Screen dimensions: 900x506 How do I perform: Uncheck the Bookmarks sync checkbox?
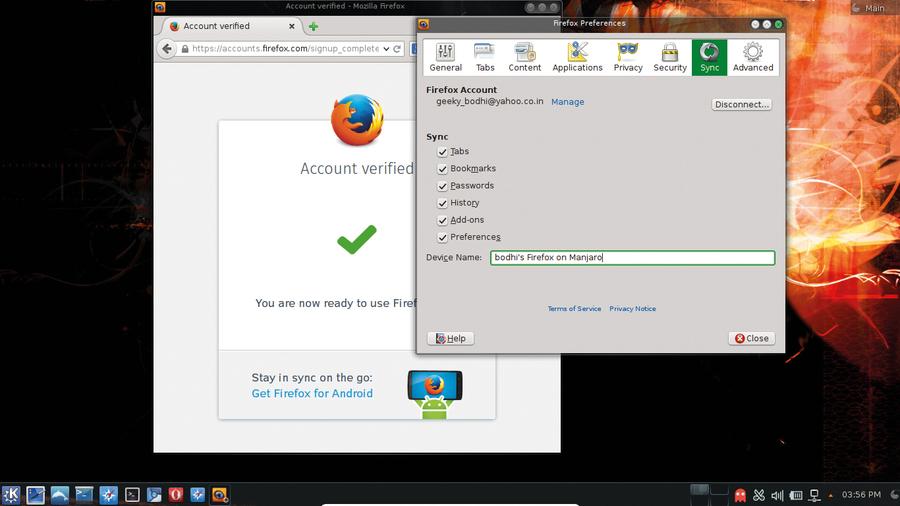(442, 169)
